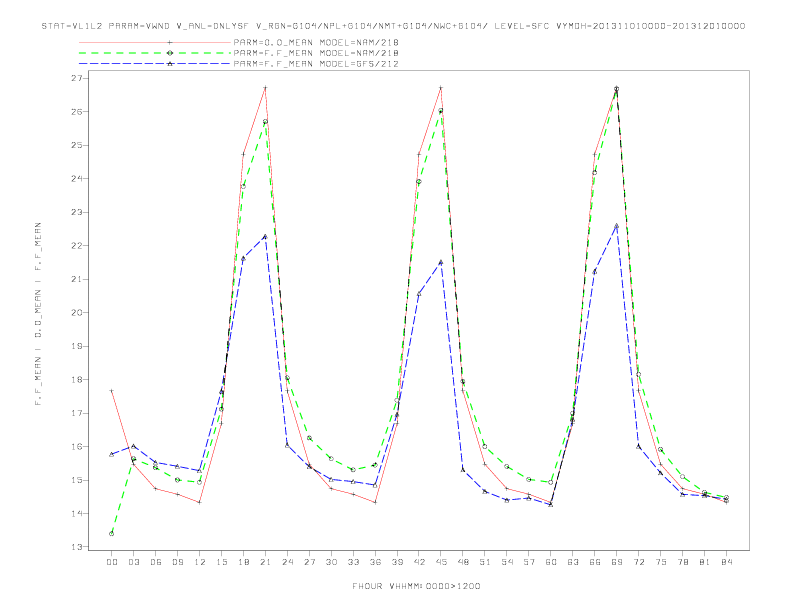
Task: Click y-axis tick label 16
Action: [x=77, y=447]
